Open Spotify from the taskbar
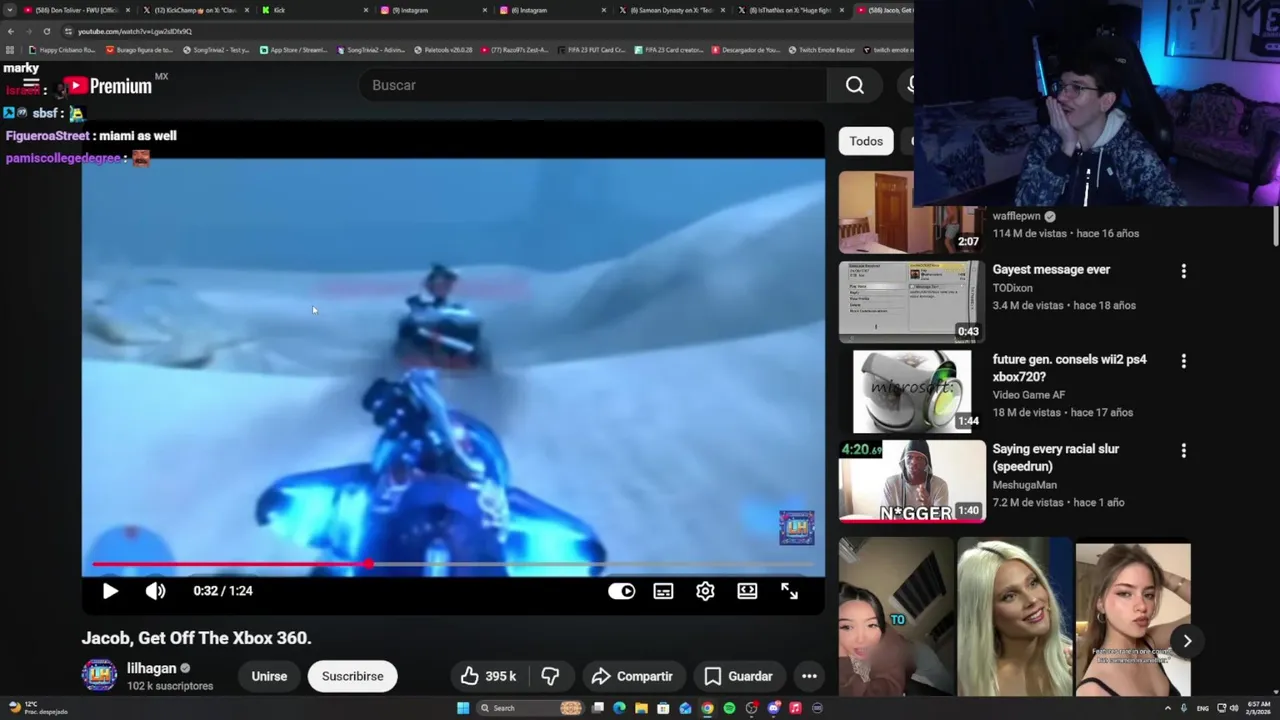Viewport: 1280px width, 720px height. click(729, 708)
